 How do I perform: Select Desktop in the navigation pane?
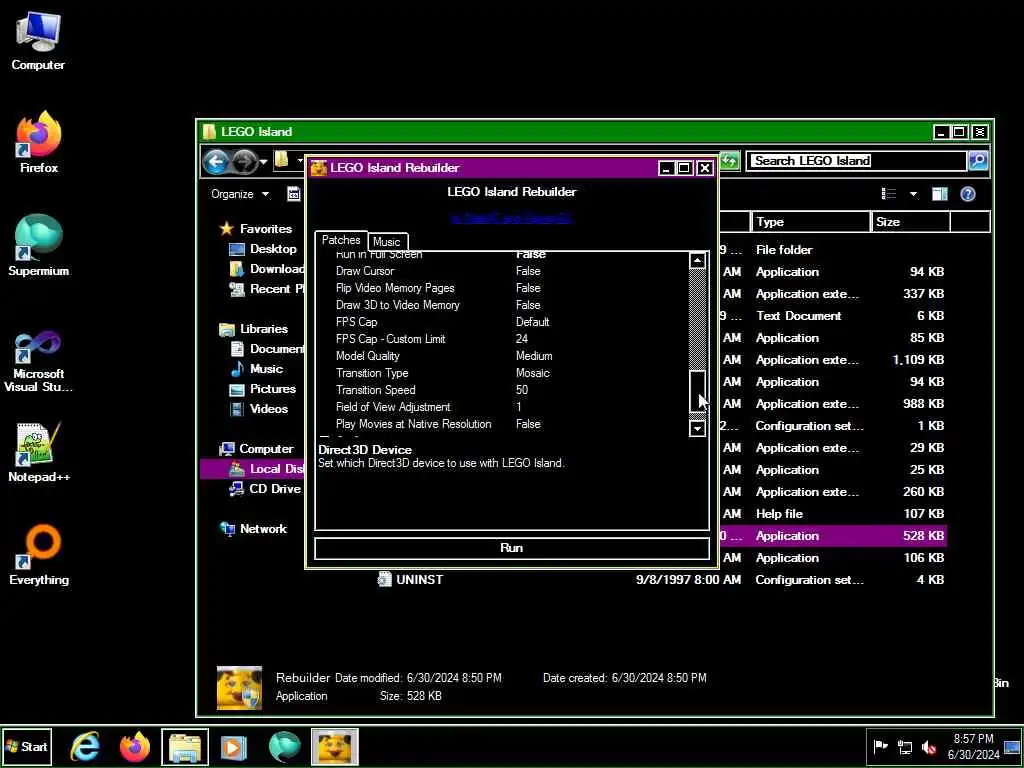click(x=263, y=249)
